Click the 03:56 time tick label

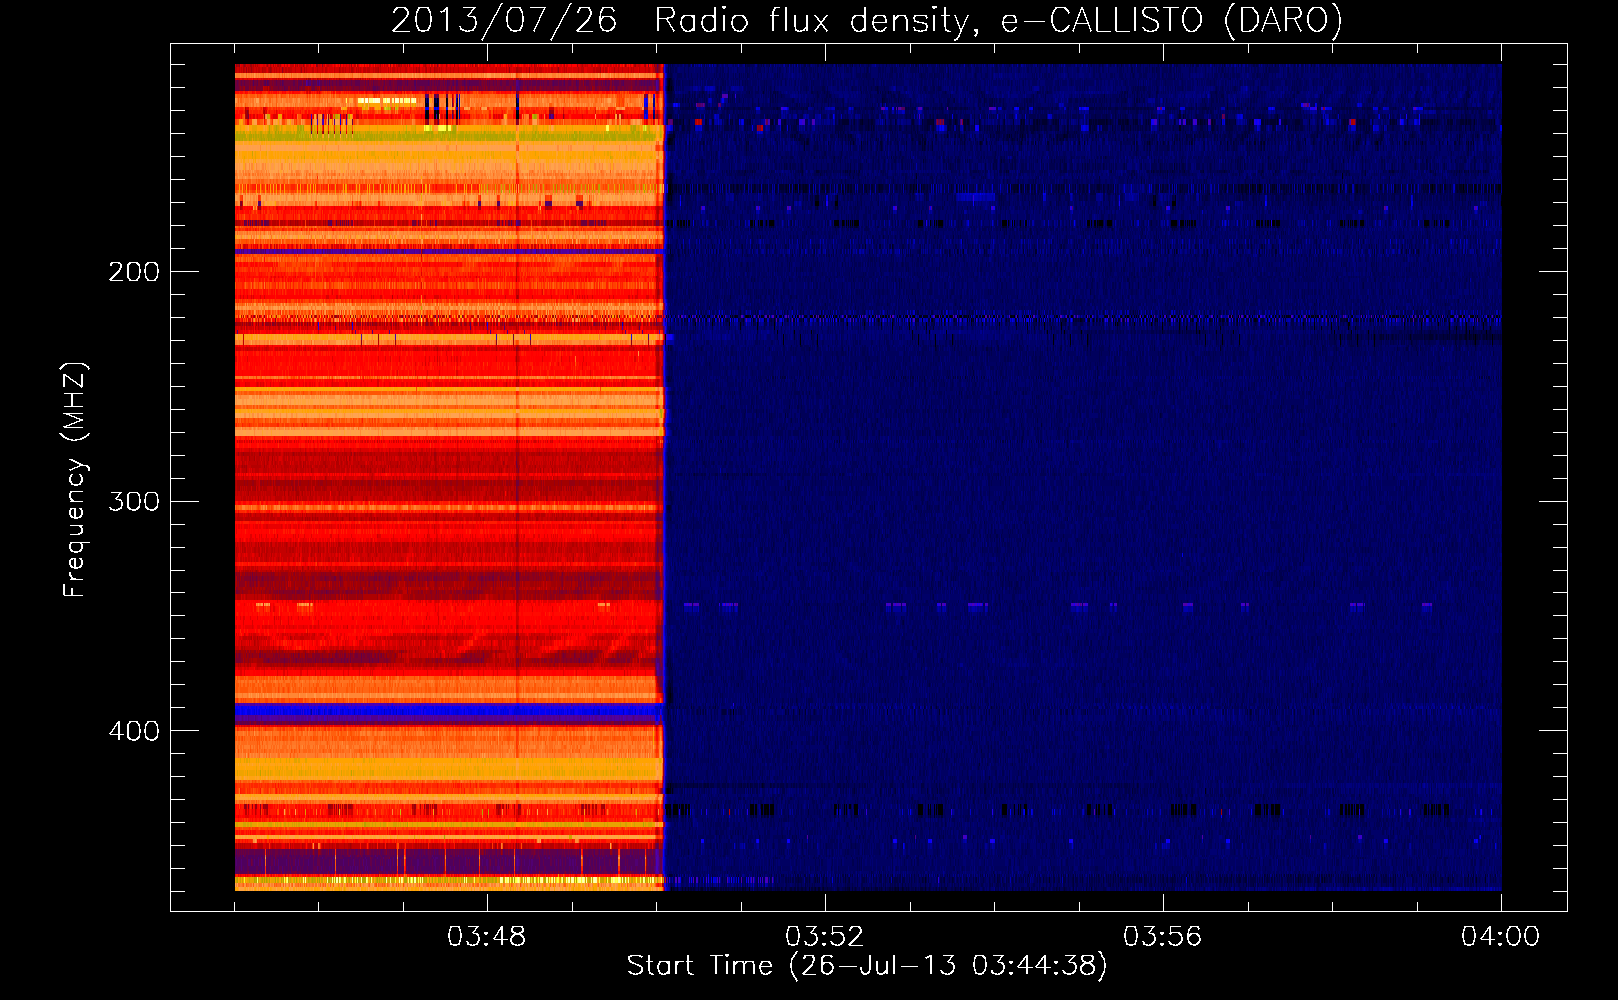coord(1162,937)
